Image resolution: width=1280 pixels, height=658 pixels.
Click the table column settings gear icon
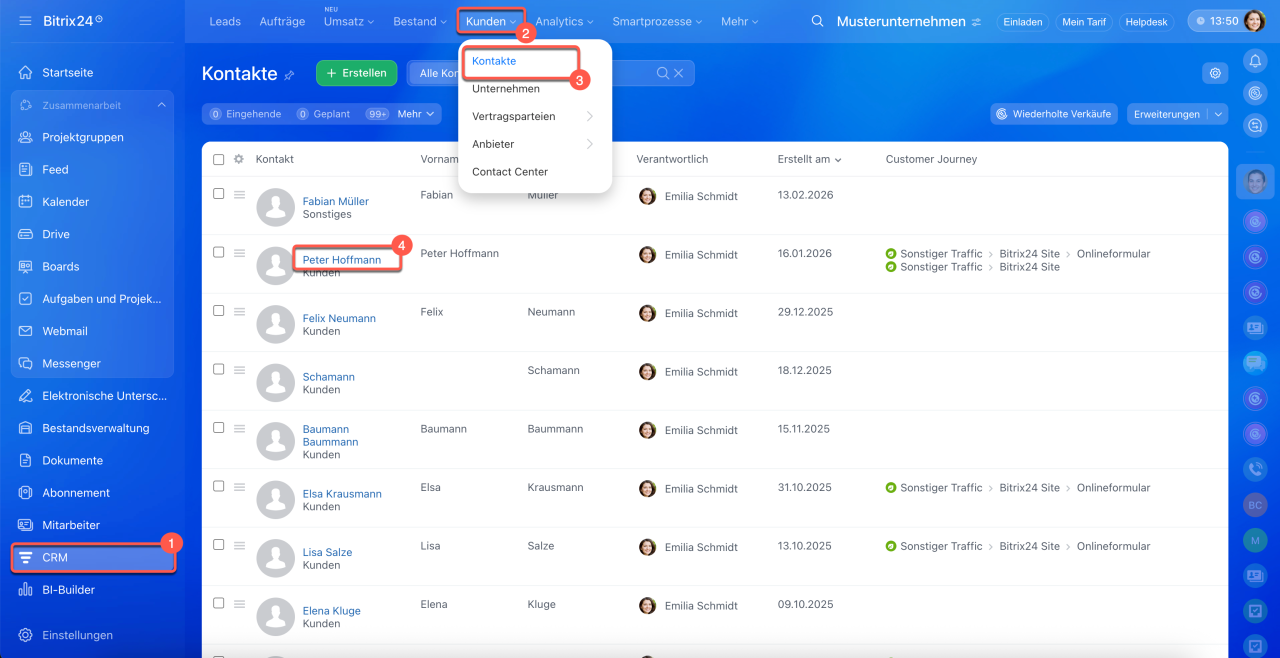[239, 159]
